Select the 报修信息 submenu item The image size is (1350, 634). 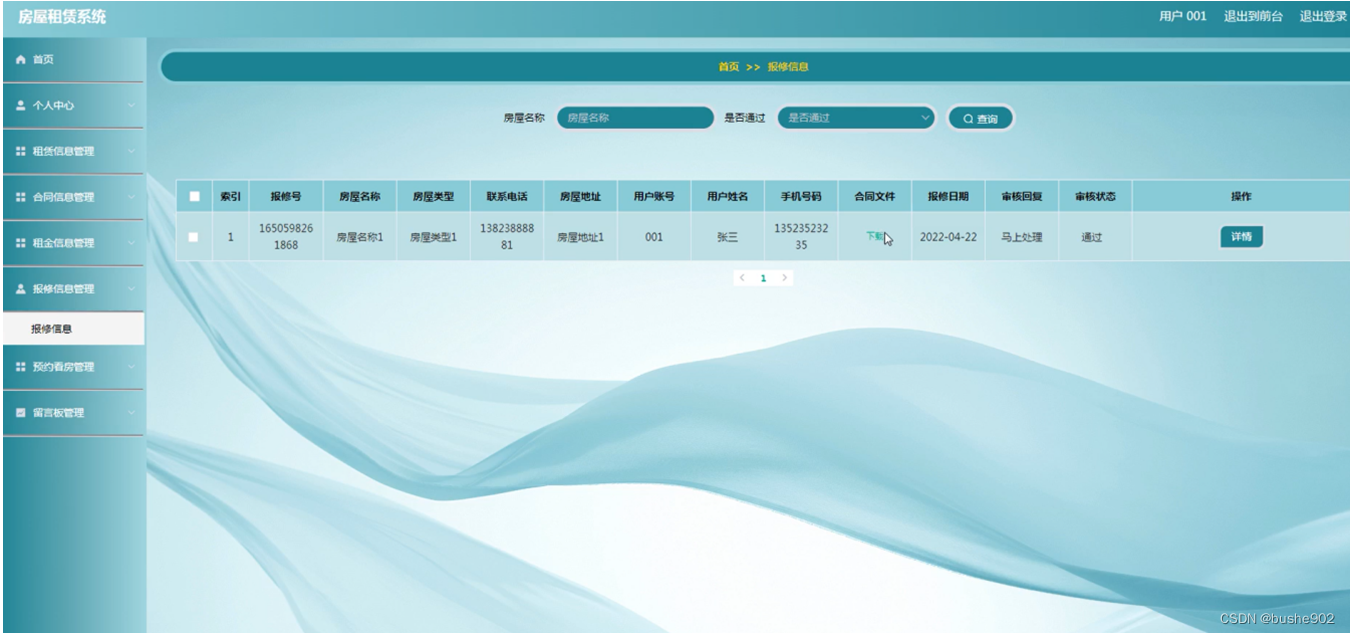(x=73, y=328)
